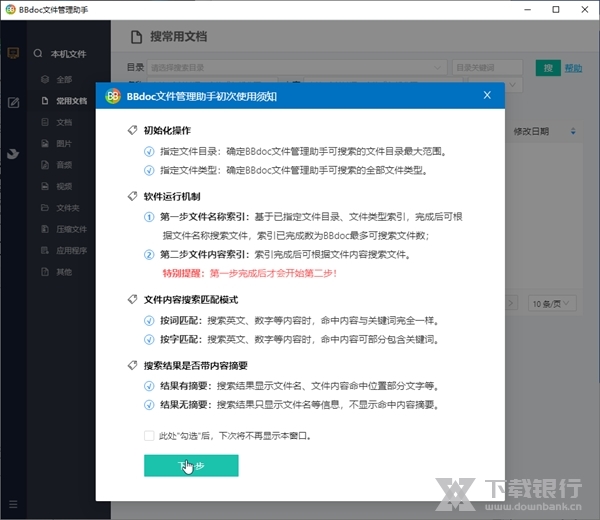Click the 搜常用文档 page document icon
The image size is (600, 520).
tap(137, 37)
